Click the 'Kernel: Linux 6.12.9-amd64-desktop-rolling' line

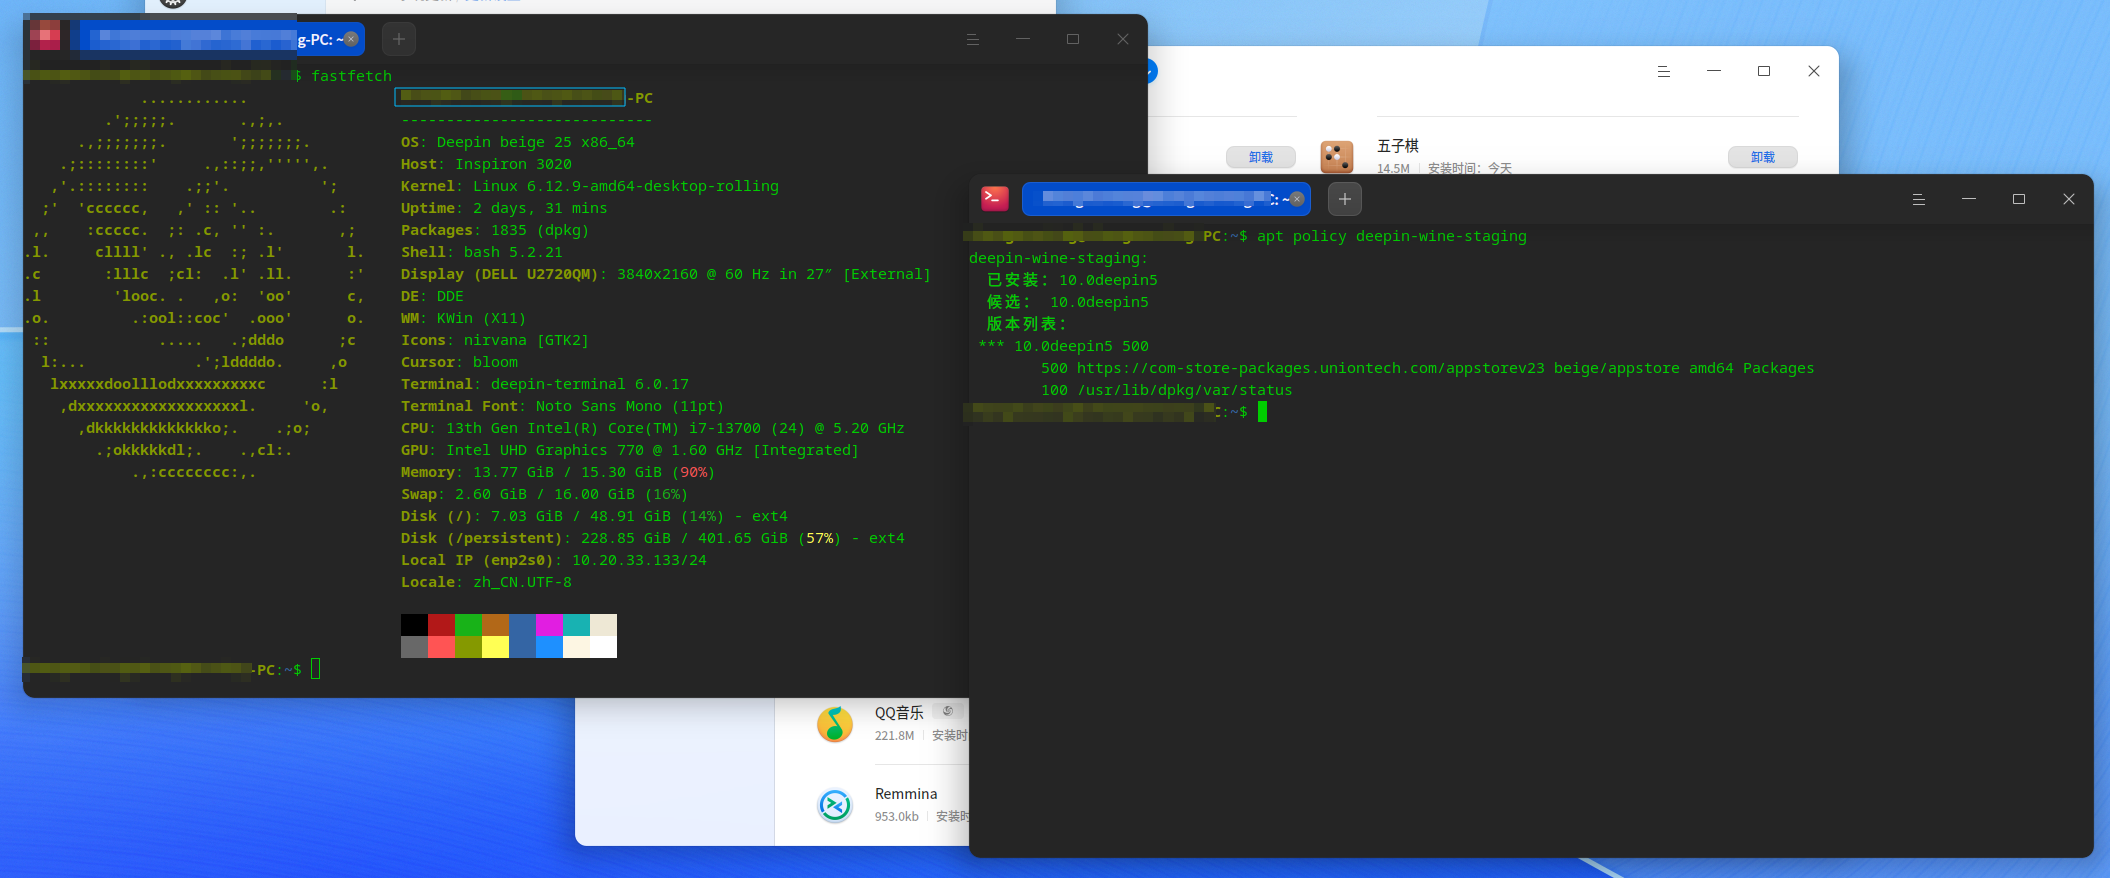tap(590, 186)
